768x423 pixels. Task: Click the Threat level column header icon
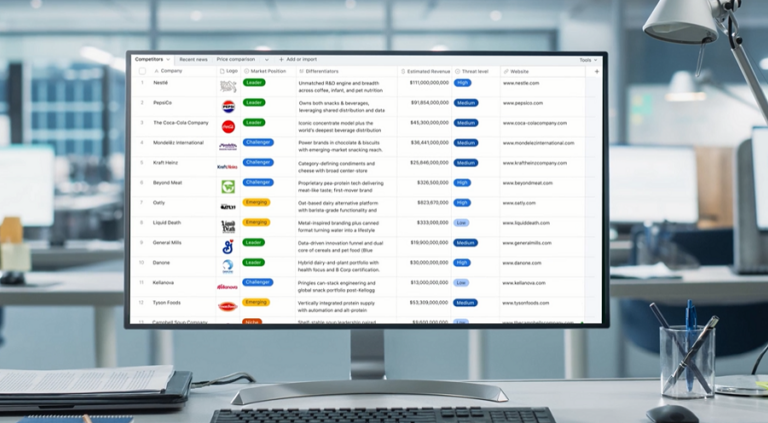point(457,71)
